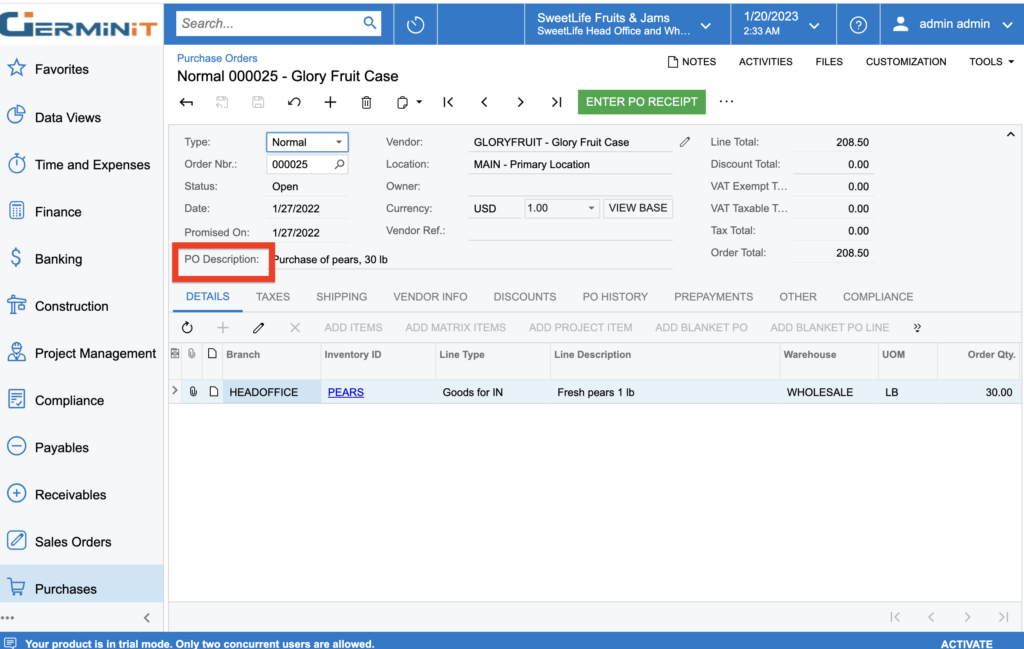
Task: Add a new record with plus icon
Action: (330, 102)
